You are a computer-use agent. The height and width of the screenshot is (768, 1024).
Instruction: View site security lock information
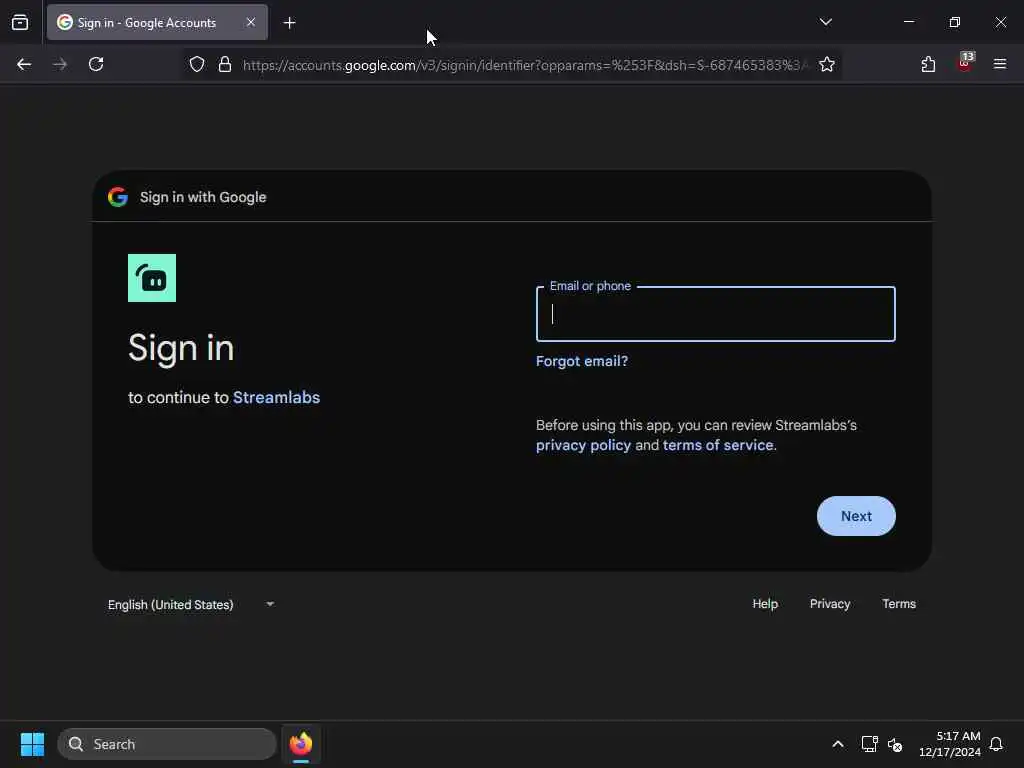click(x=225, y=64)
